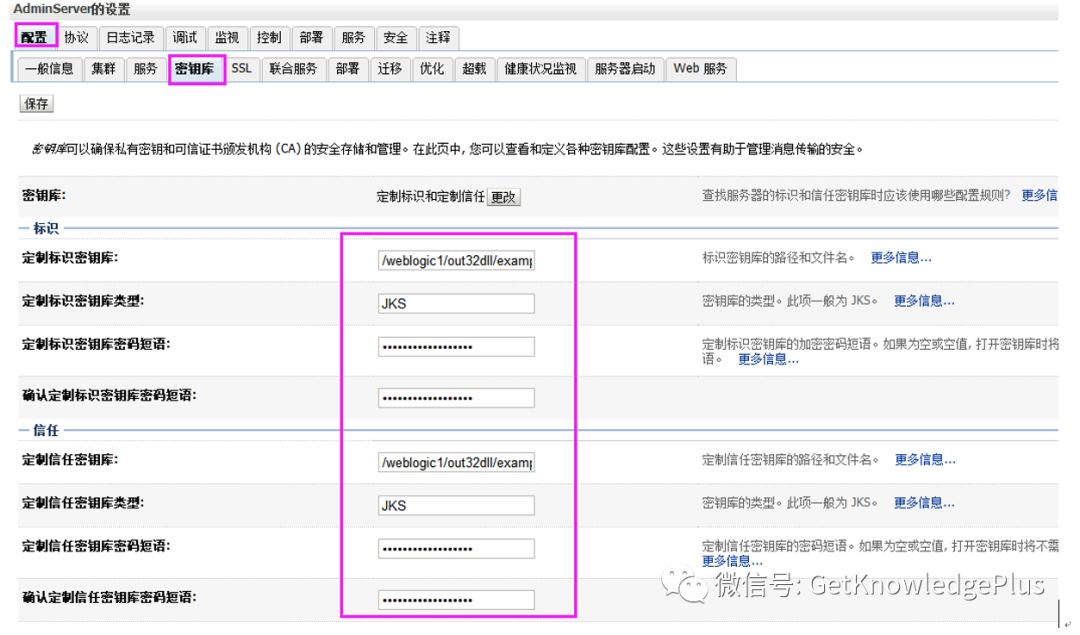Switch to the SSL sub-tab
Viewport: 1080px width, 635px height.
pyautogui.click(x=240, y=68)
